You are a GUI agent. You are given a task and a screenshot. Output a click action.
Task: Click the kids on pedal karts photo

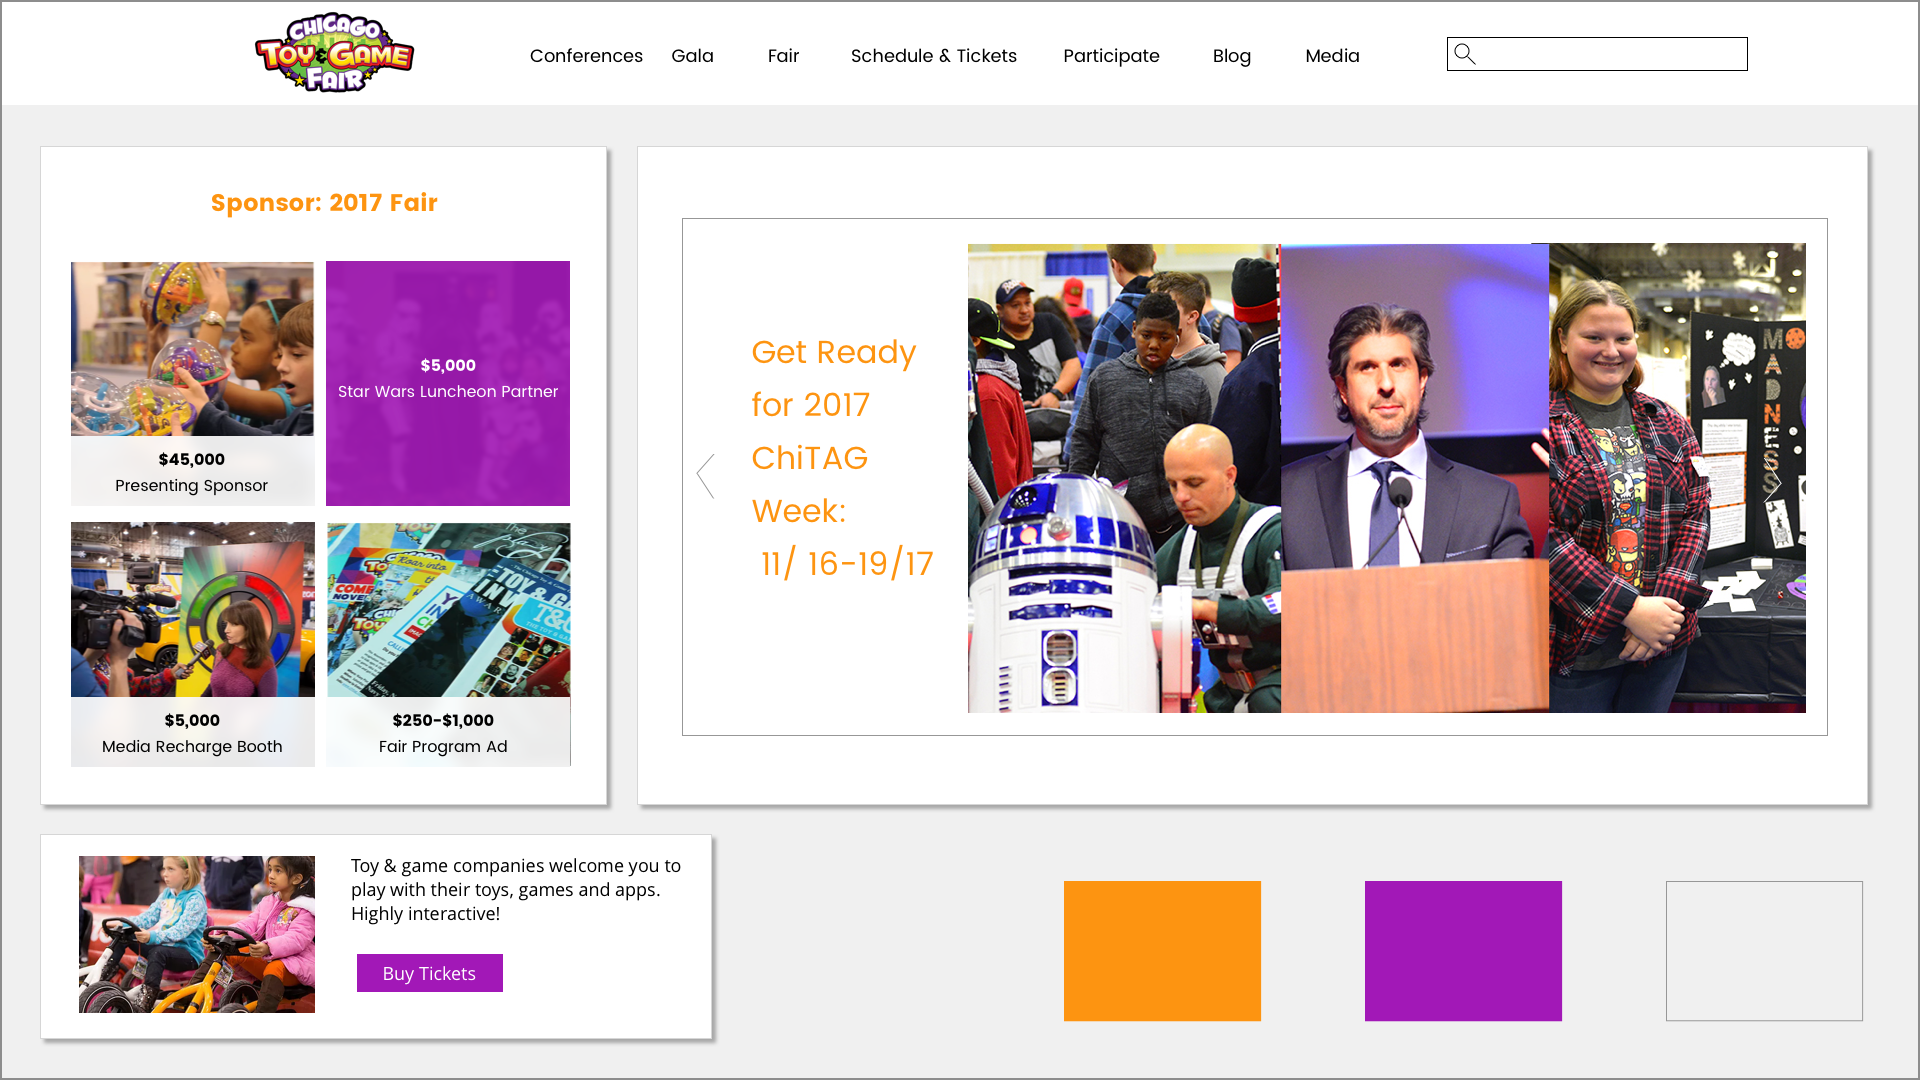tap(197, 934)
